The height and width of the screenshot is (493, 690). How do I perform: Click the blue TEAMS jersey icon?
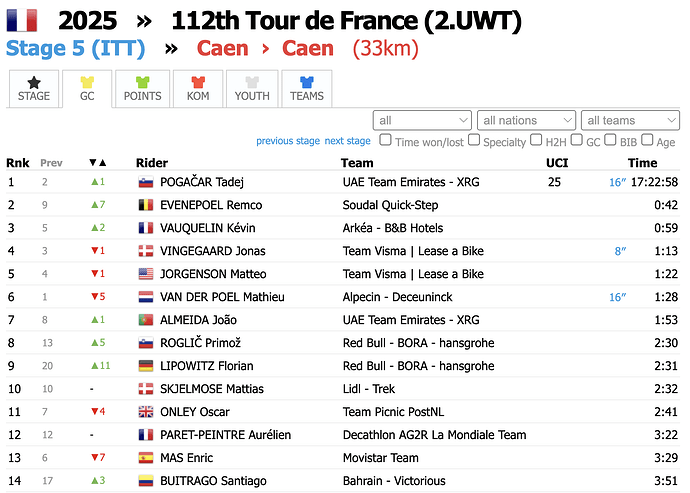coord(307,82)
